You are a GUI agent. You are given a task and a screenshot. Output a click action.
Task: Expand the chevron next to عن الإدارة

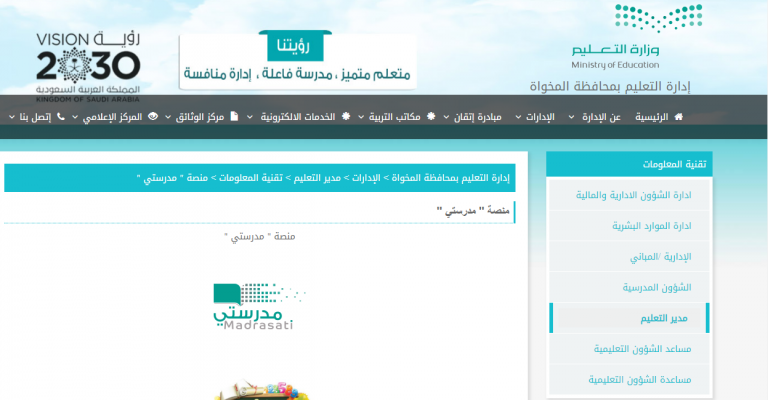tap(572, 118)
